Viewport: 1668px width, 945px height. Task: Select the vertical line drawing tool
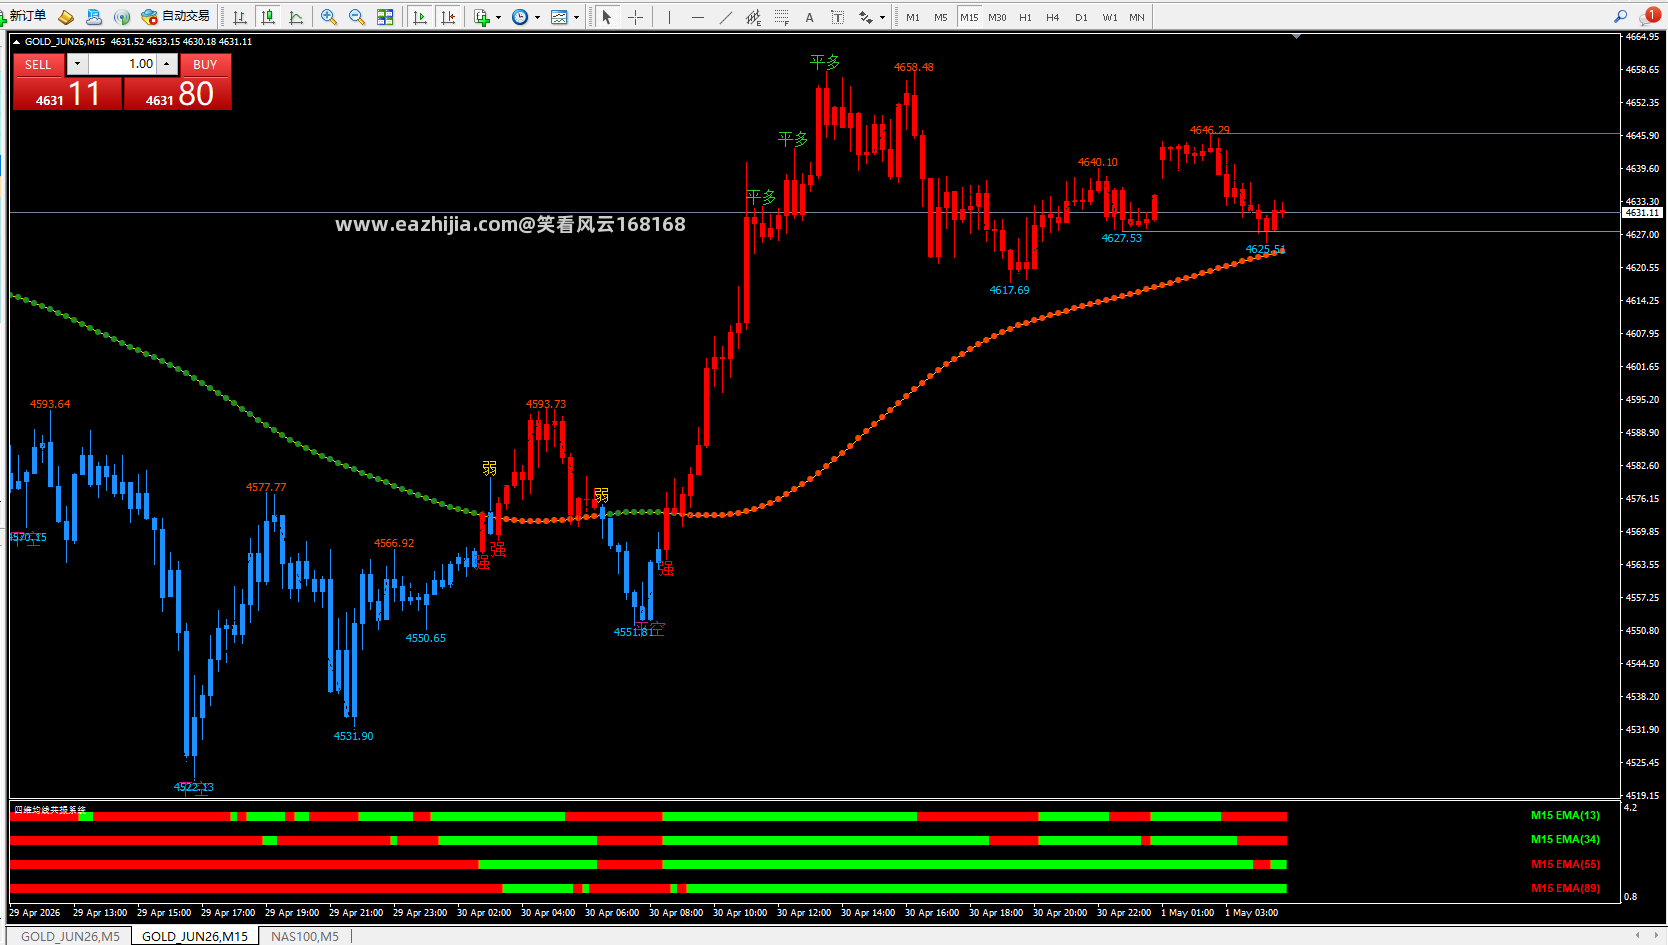coord(669,17)
